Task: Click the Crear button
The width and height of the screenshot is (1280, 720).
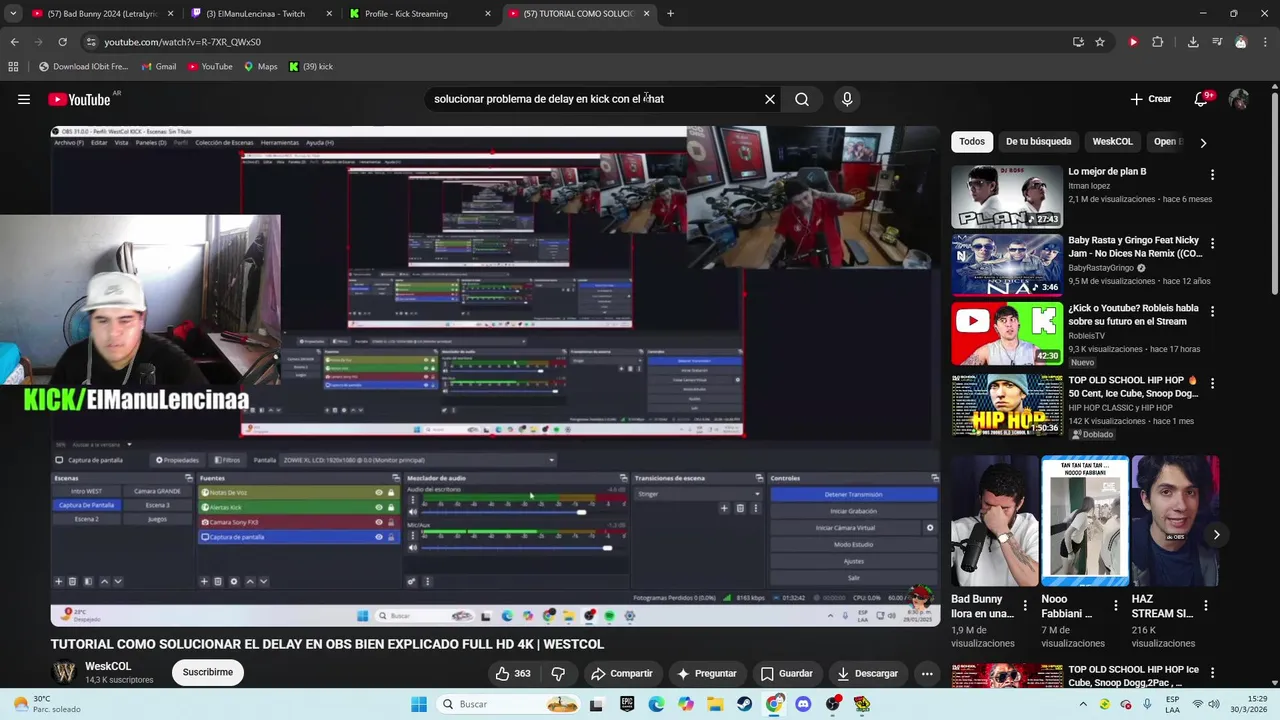Action: click(1150, 99)
